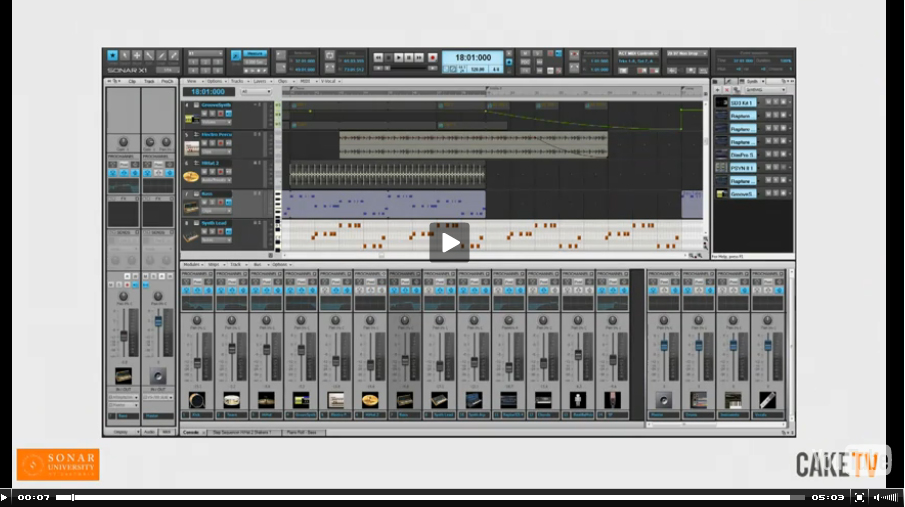Screen dimensions: 905x507
Task: Open the synth rack preset dropdown
Action: pyautogui.click(x=765, y=90)
